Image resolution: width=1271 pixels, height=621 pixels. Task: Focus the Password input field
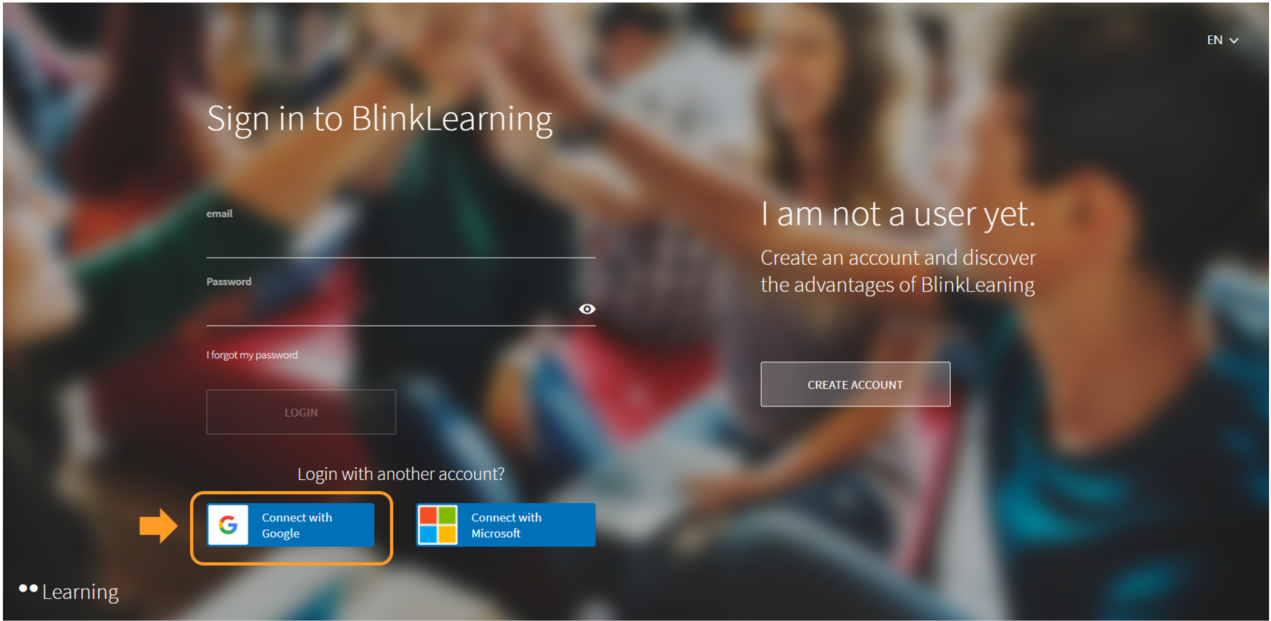point(390,310)
